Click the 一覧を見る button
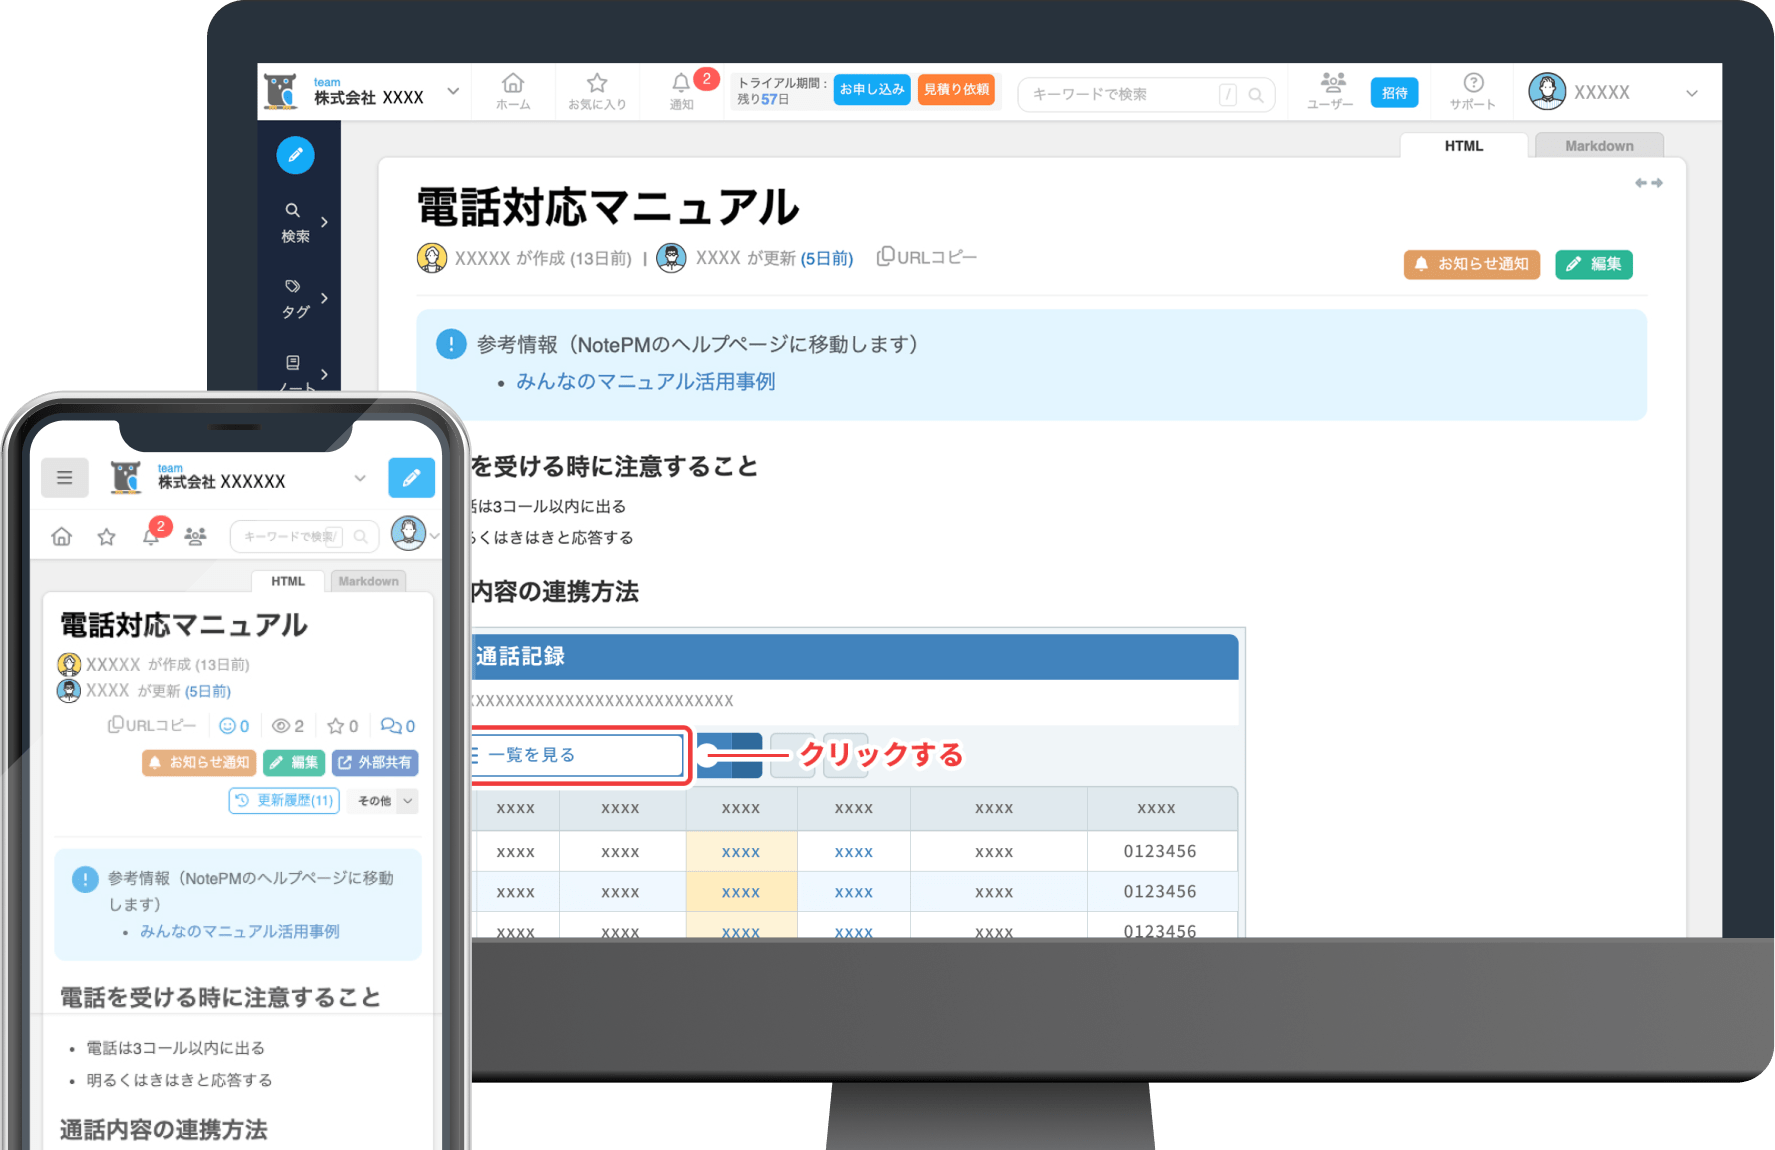 tap(577, 755)
